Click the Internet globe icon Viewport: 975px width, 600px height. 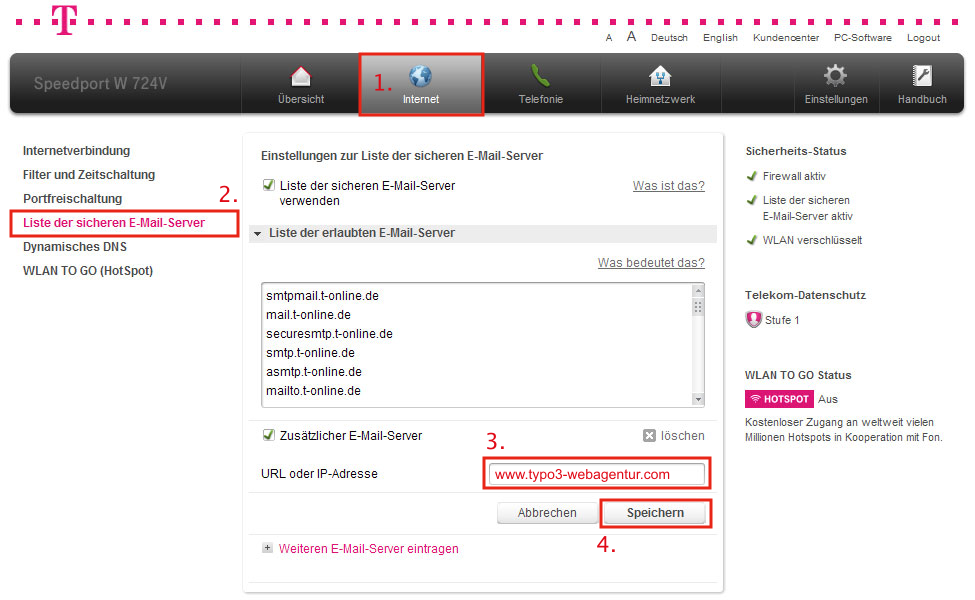[x=420, y=76]
